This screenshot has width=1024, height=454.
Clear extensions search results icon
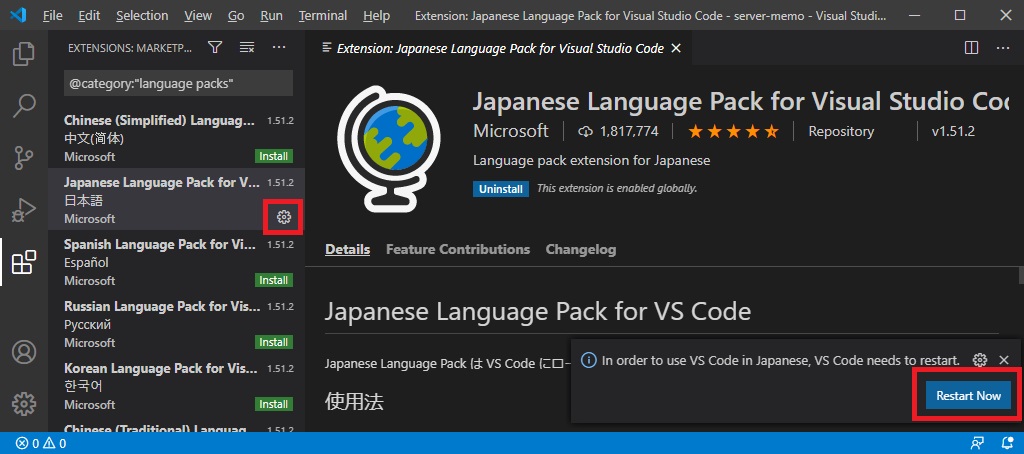point(247,47)
